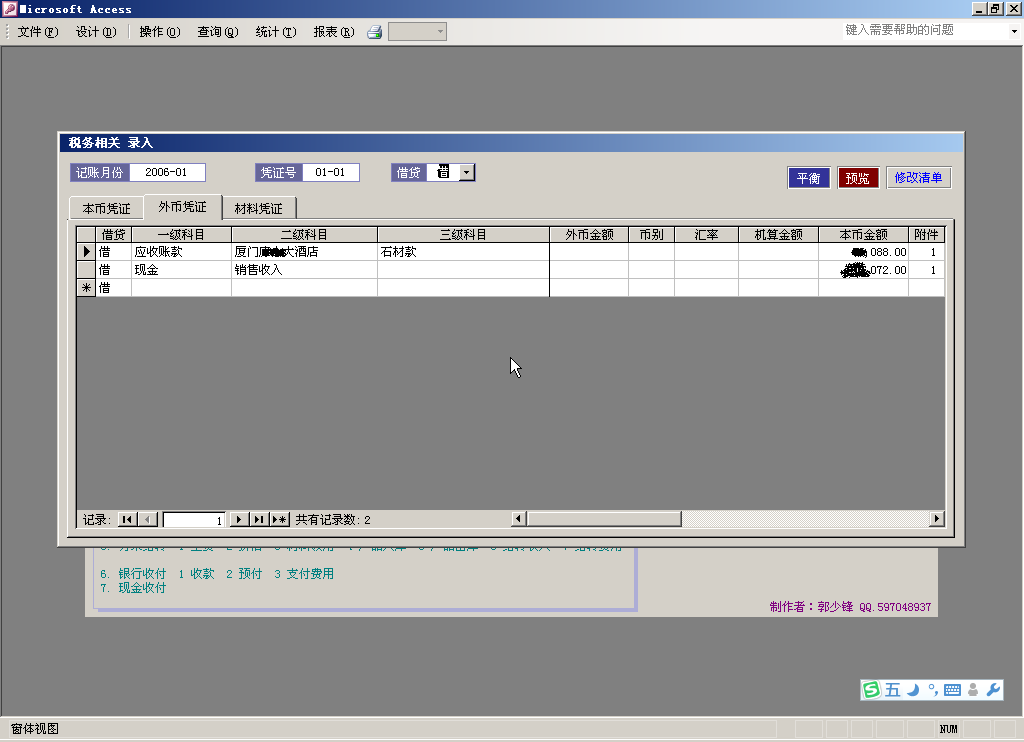Viewport: 1024px width, 742px height.
Task: Toggle the Chinese punctuation mode icon
Action: click(x=932, y=690)
